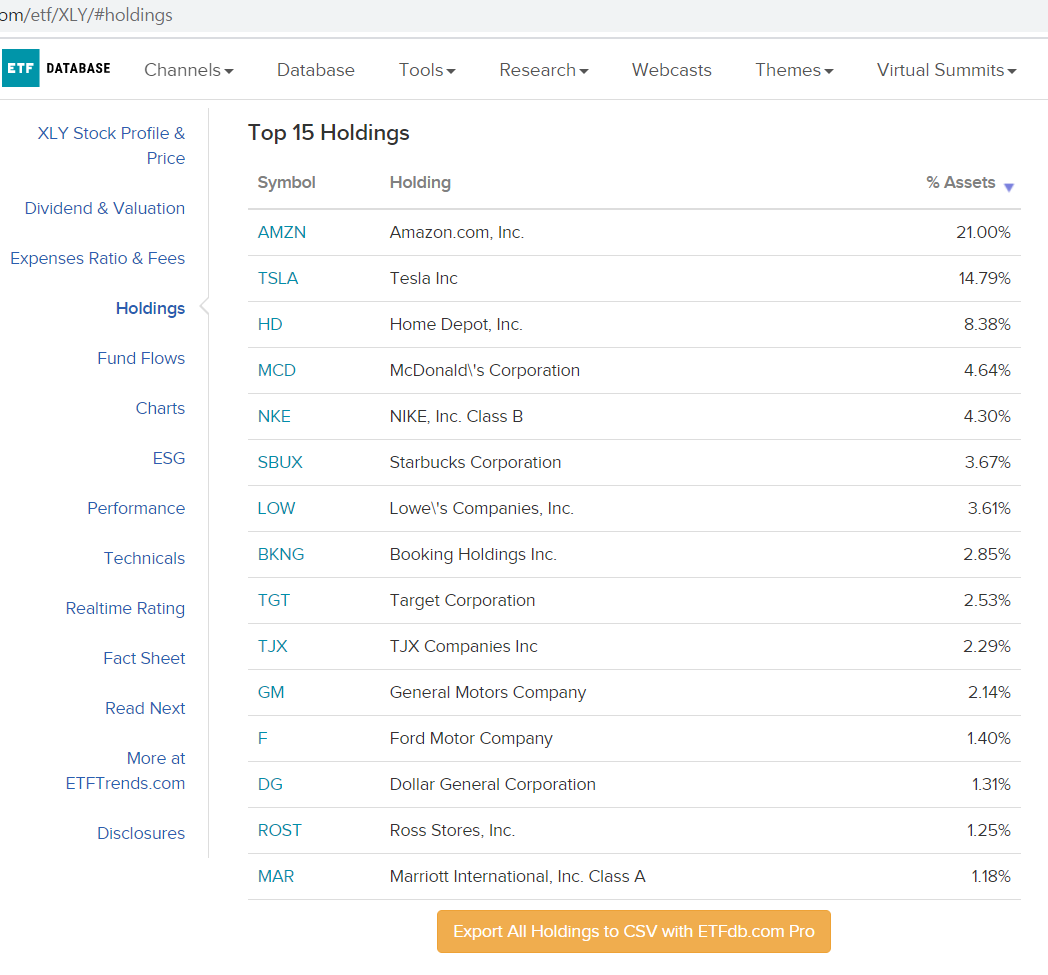Image resolution: width=1048 pixels, height=975 pixels.
Task: Open the Webcasts menu item
Action: 672,70
